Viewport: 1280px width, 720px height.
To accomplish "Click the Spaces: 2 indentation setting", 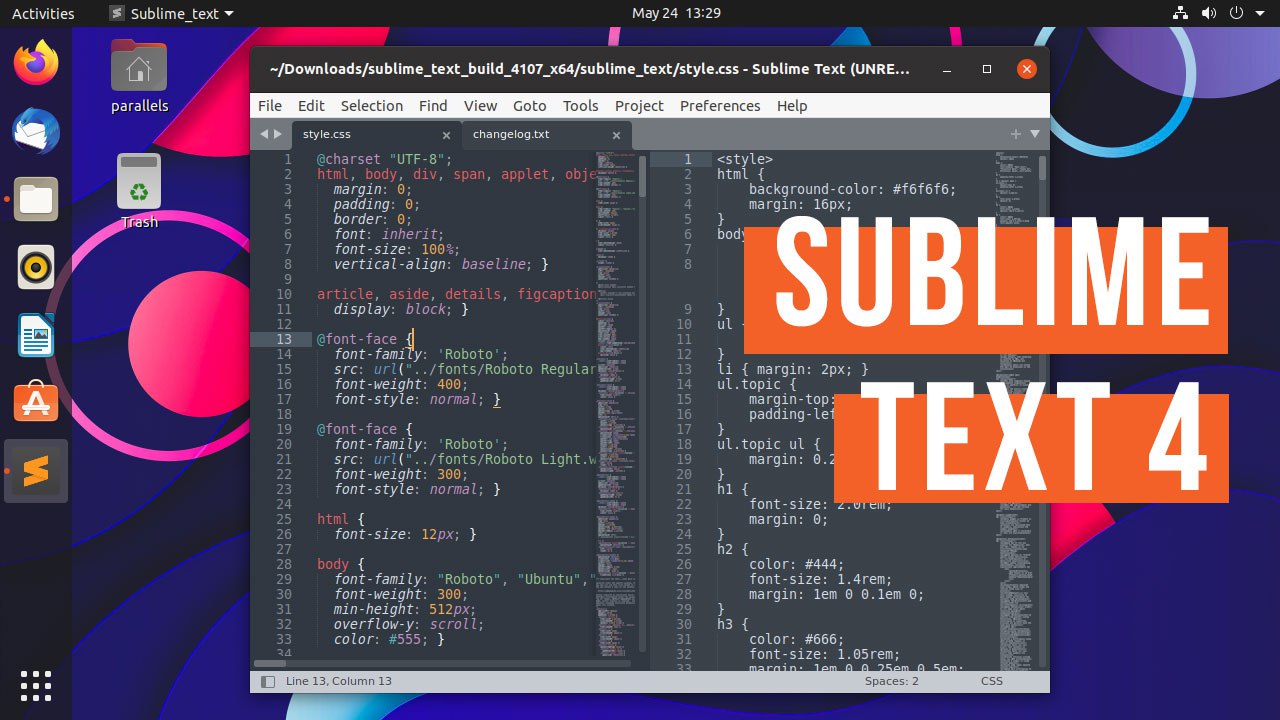I will click(892, 681).
